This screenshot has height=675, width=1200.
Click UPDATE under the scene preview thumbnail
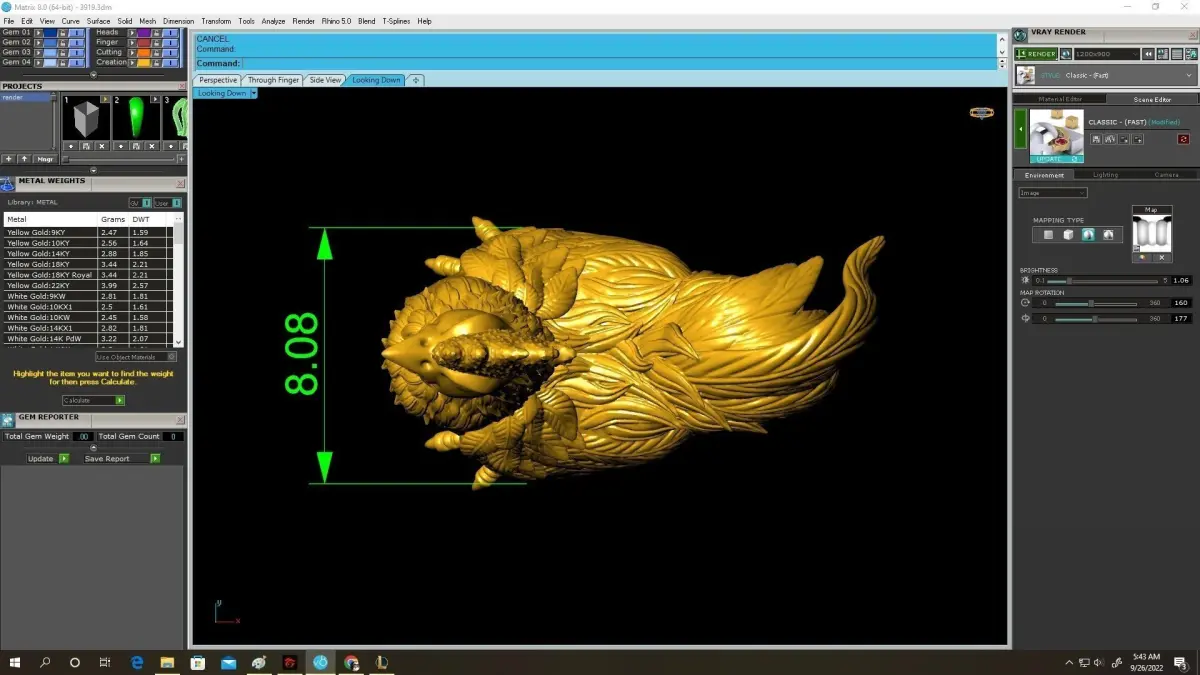coord(1056,159)
